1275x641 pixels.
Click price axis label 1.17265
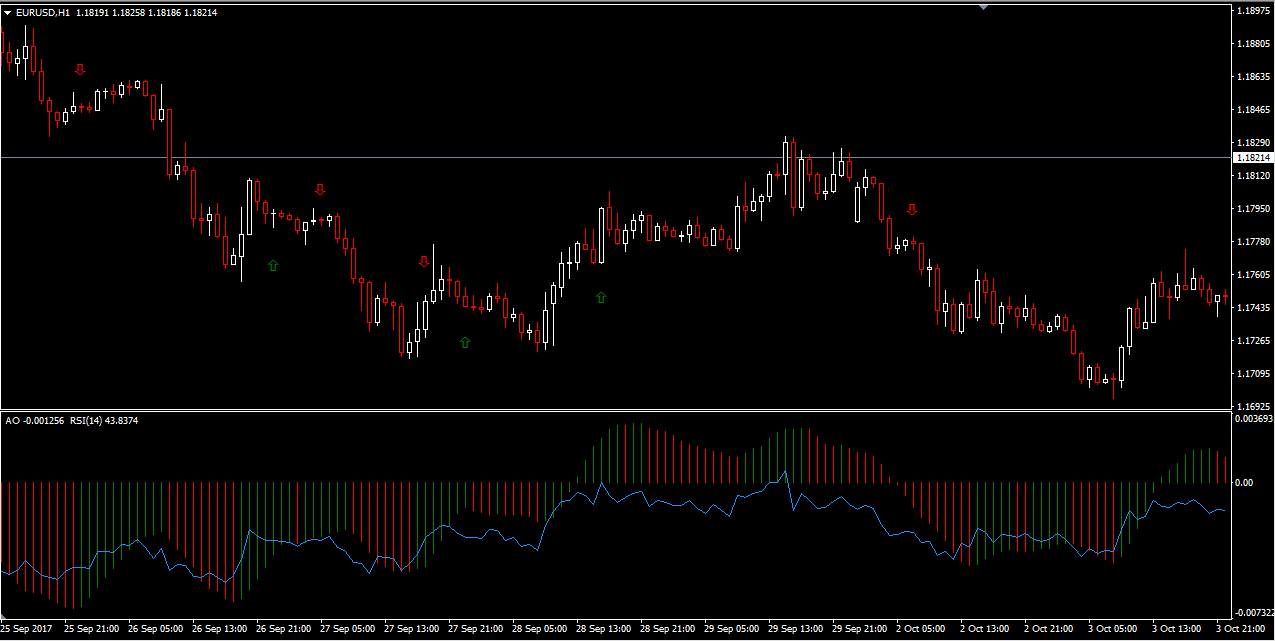click(x=1254, y=341)
